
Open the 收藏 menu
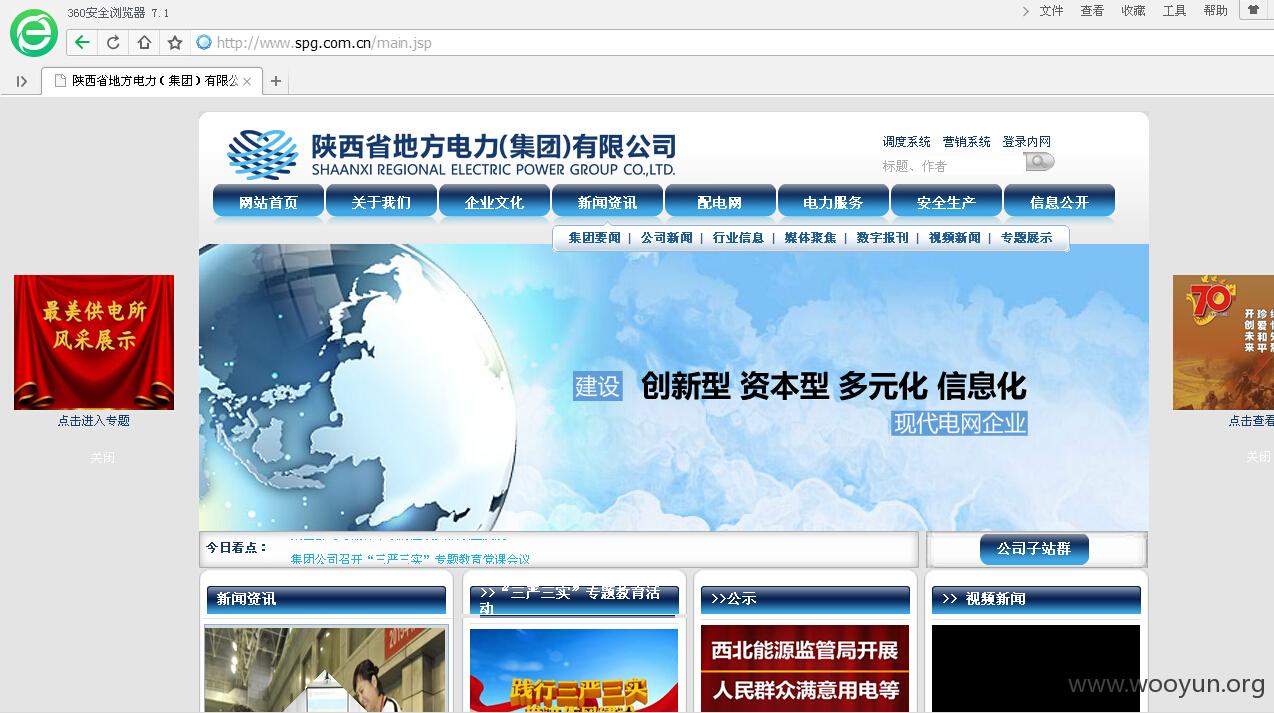(x=1133, y=11)
